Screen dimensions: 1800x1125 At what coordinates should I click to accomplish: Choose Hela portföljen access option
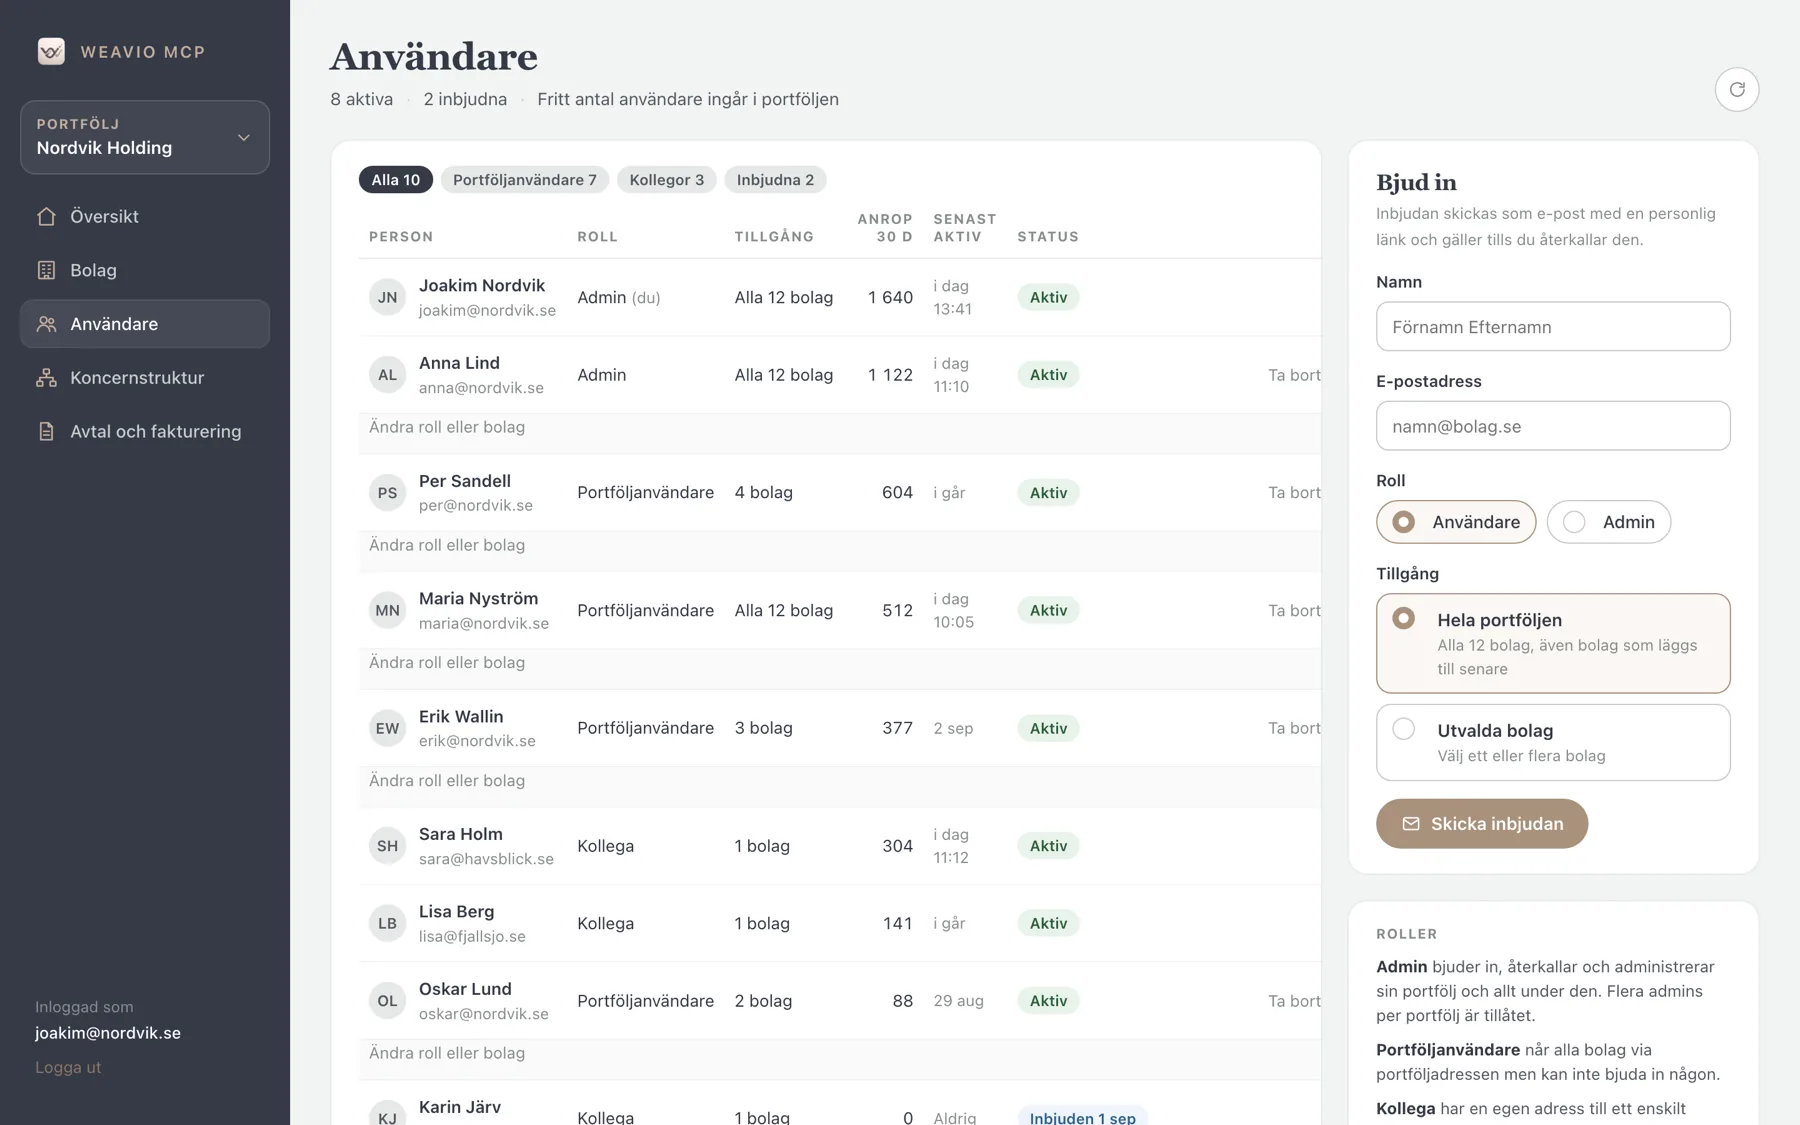click(1553, 643)
